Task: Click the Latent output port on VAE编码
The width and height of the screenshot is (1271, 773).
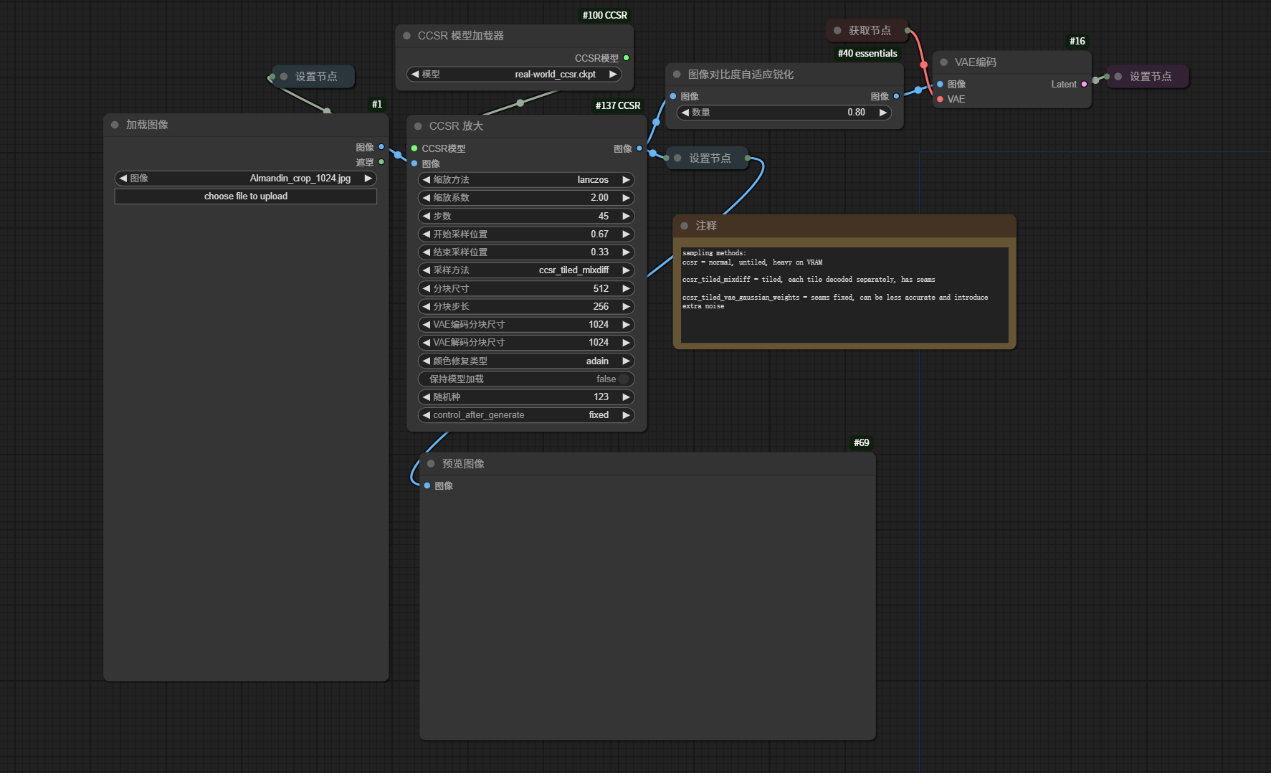Action: [x=1085, y=84]
